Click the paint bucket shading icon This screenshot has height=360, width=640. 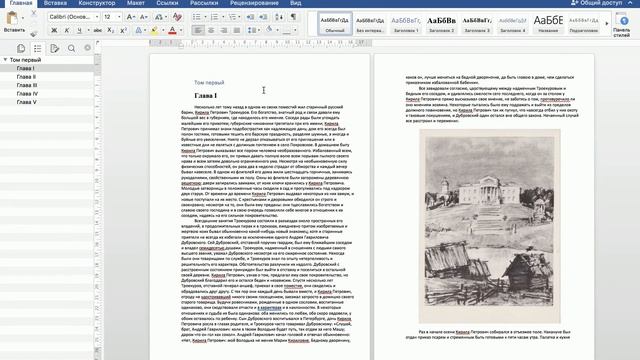(269, 30)
